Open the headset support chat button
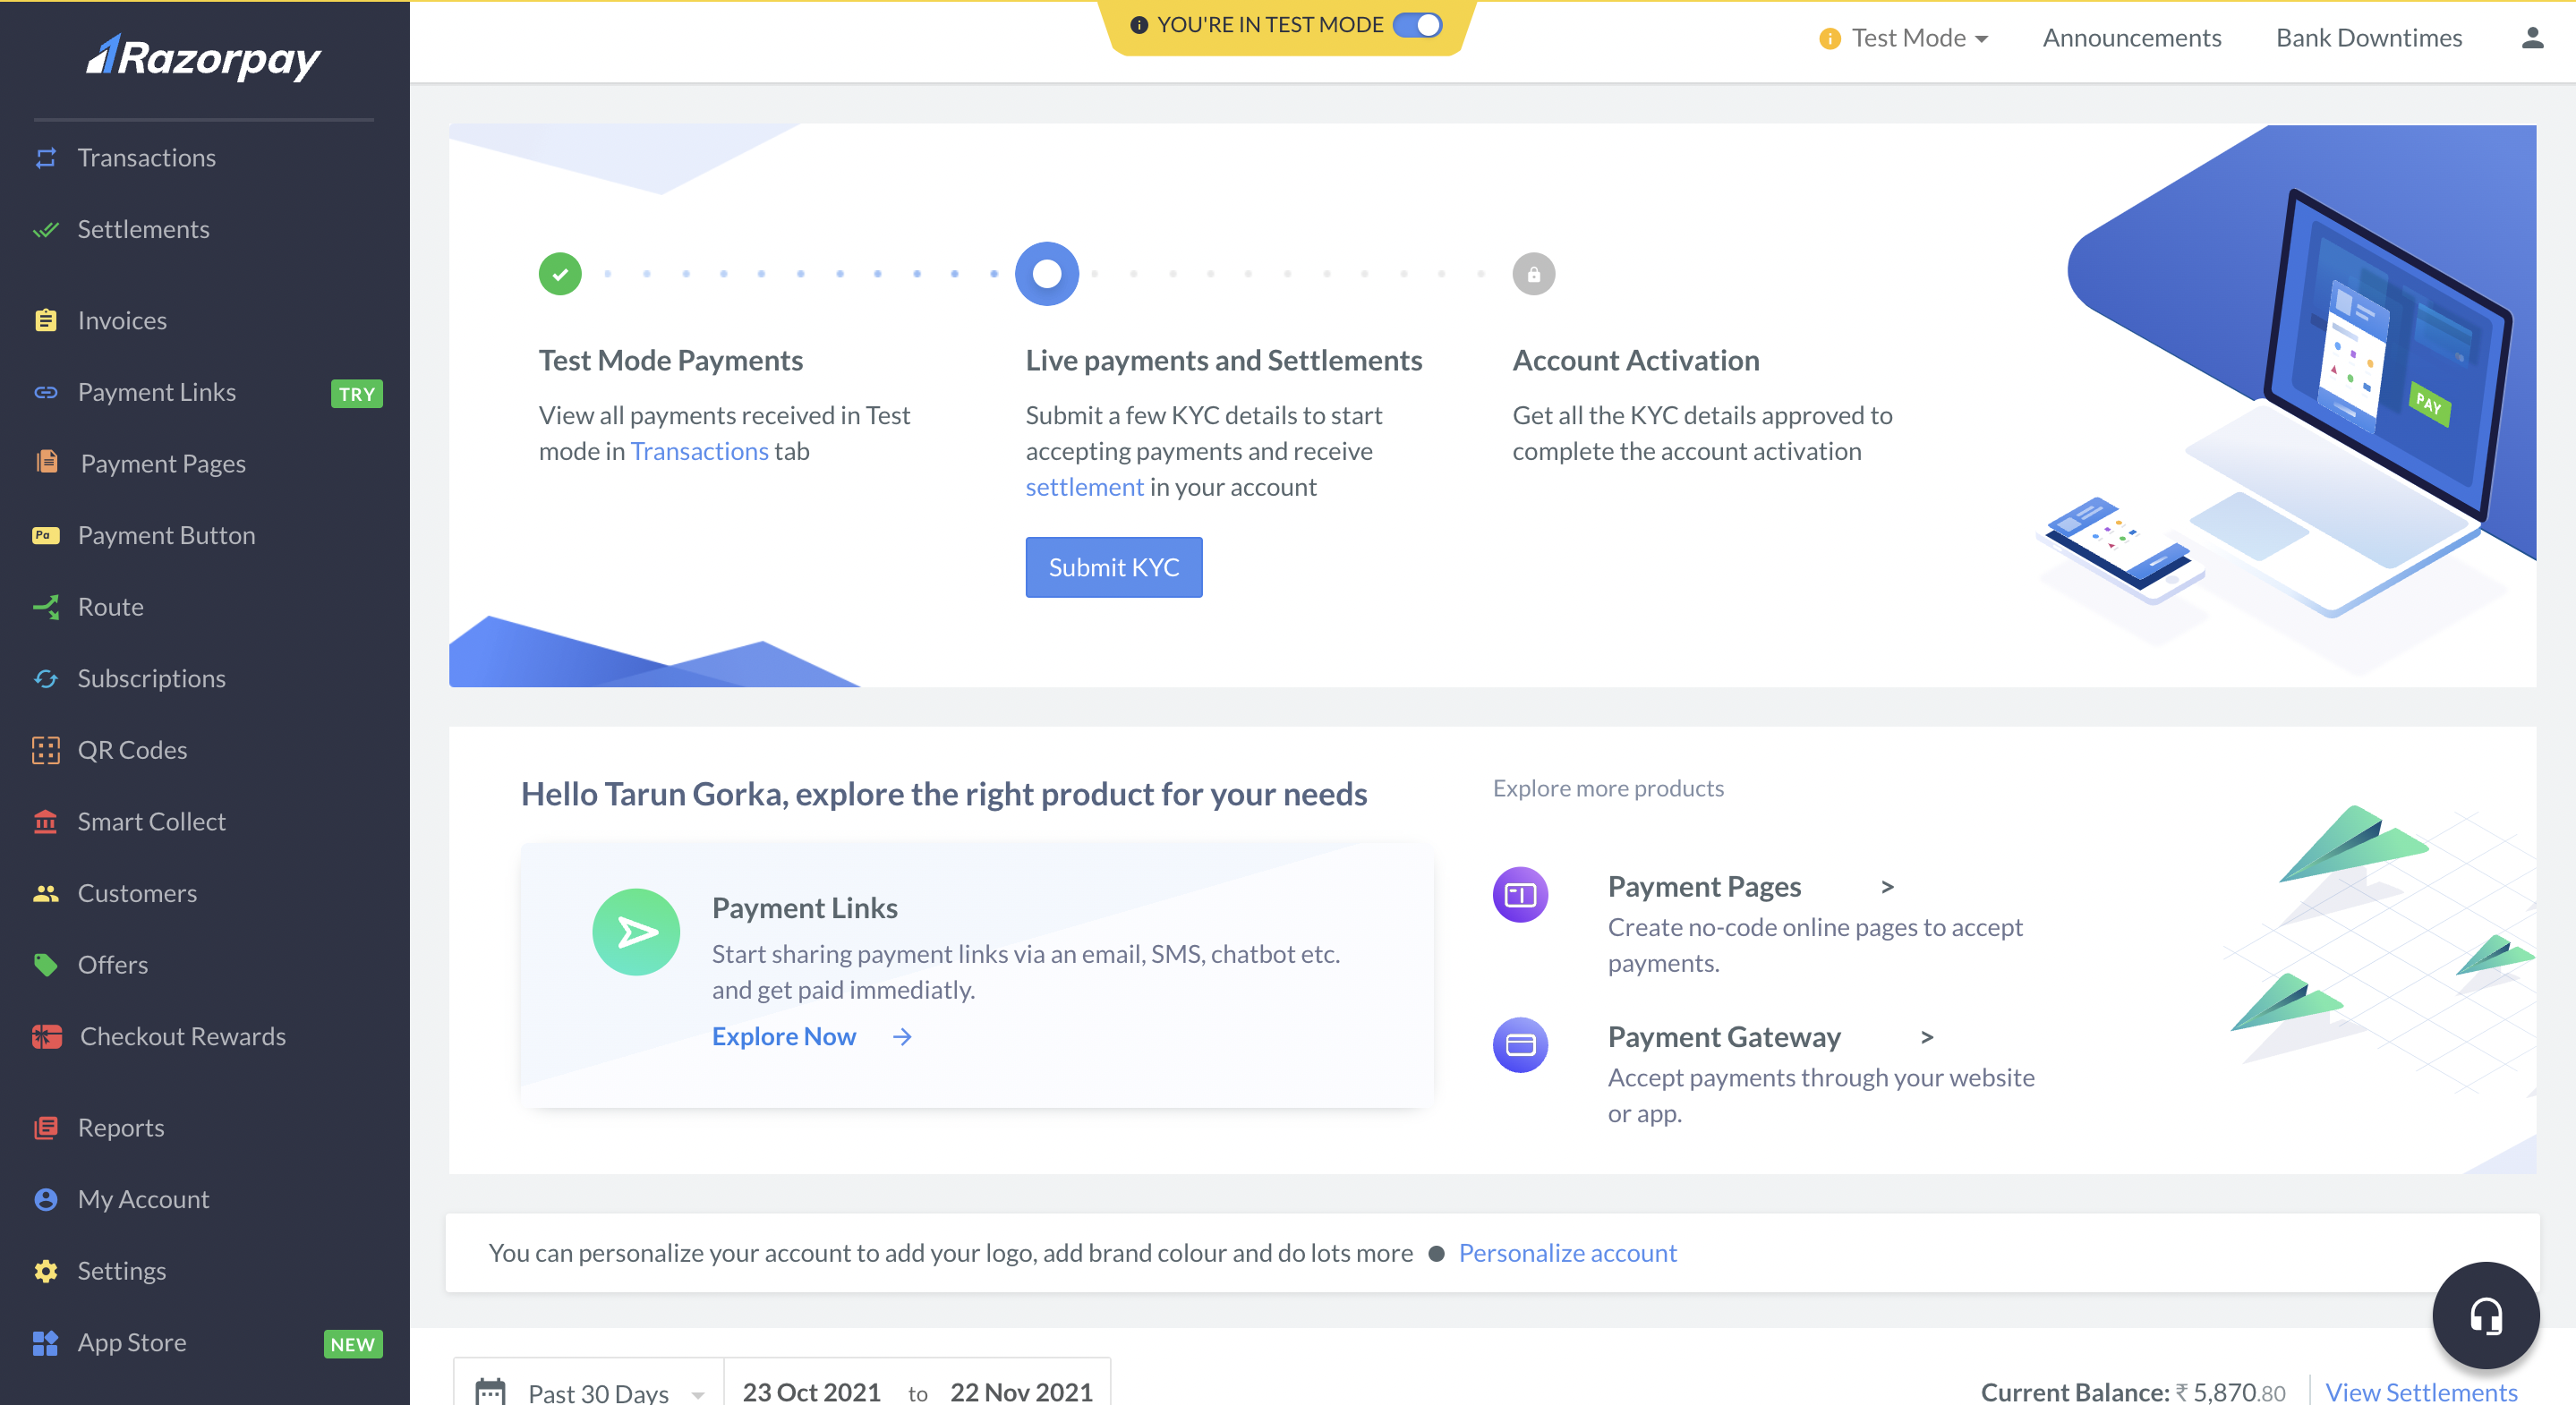 2486,1315
